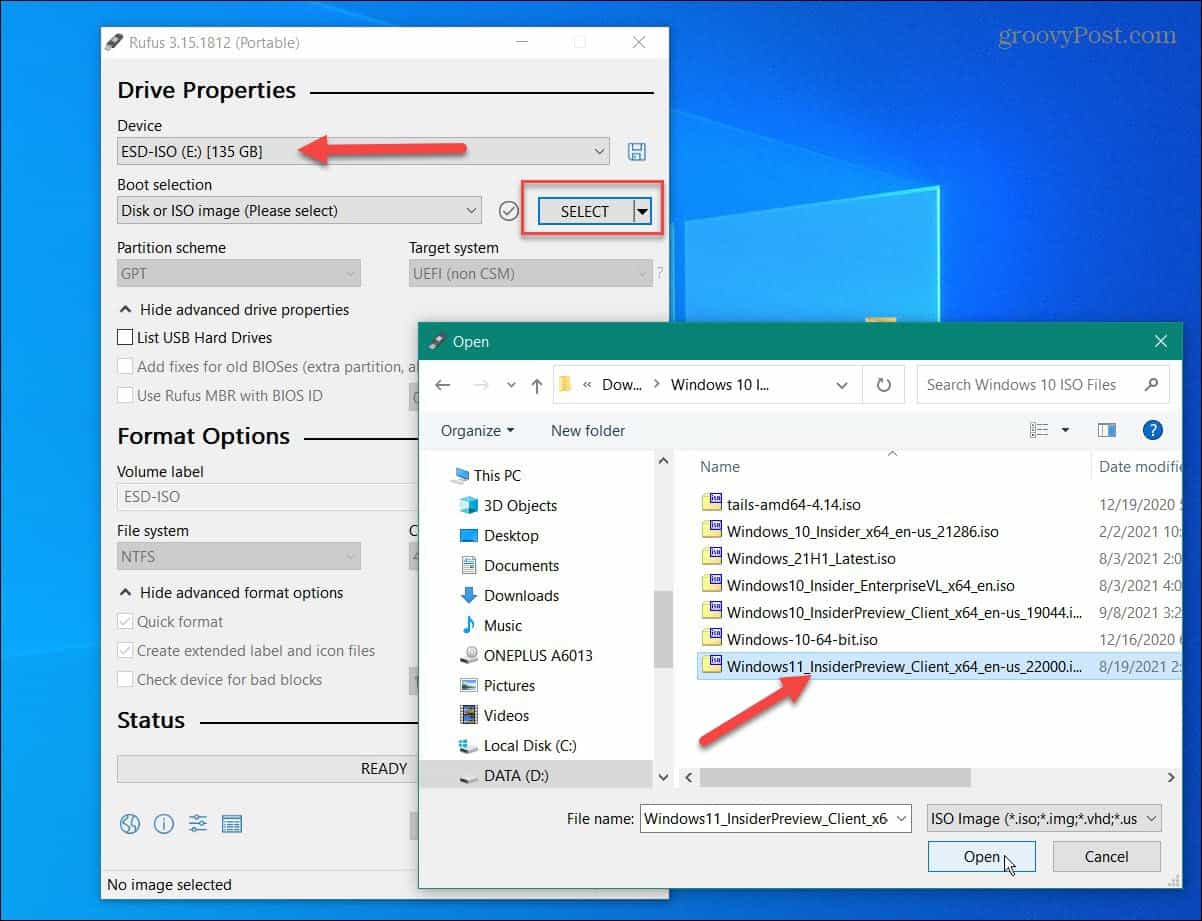Enable the List USB Hard Drives checkbox
The height and width of the screenshot is (921, 1202).
[x=125, y=338]
